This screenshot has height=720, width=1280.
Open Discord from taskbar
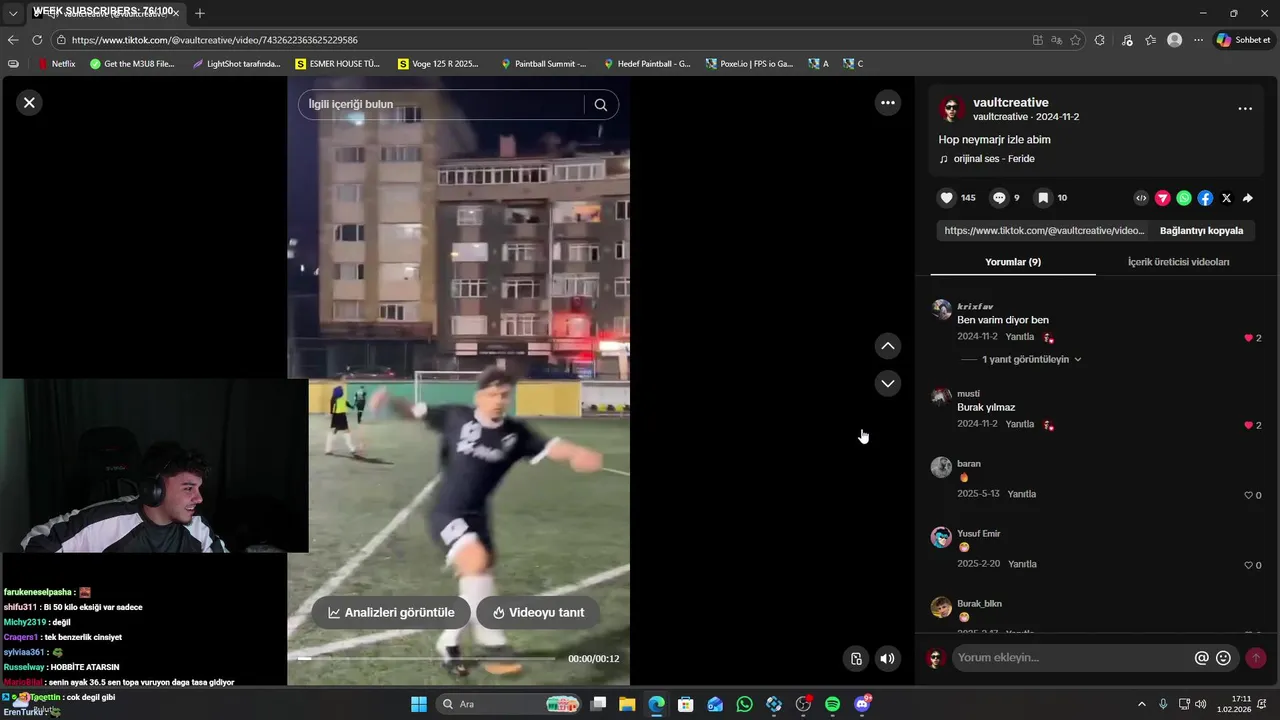point(862,704)
